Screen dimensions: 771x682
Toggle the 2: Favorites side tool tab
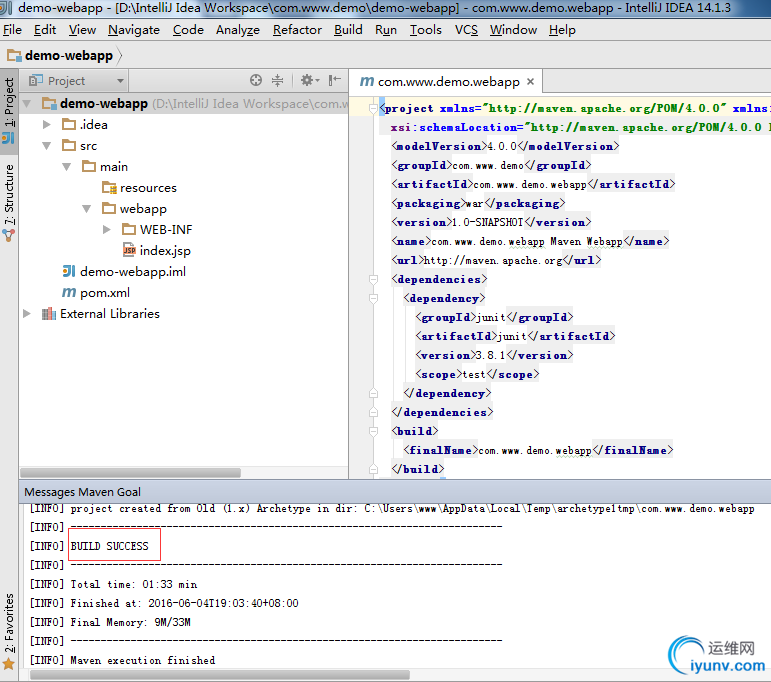coord(9,631)
